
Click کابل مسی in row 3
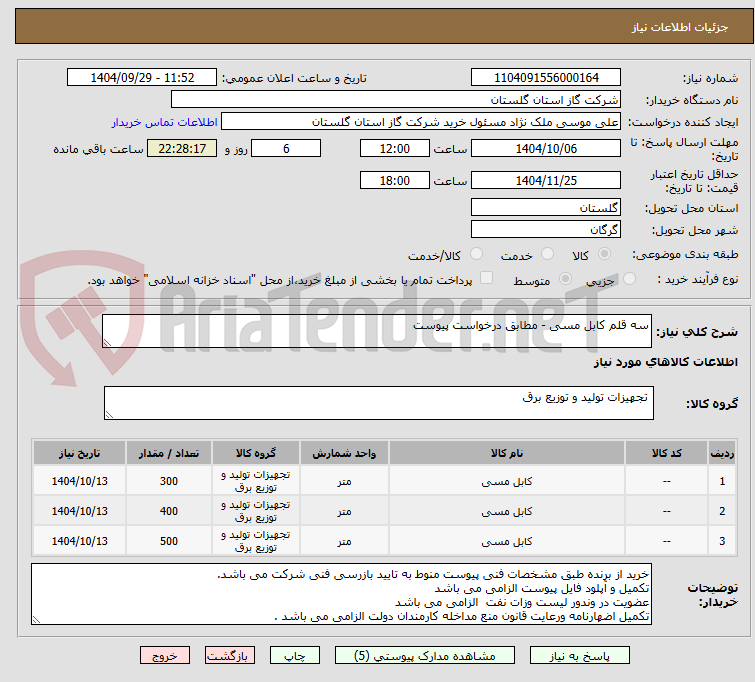pyautogui.click(x=507, y=541)
